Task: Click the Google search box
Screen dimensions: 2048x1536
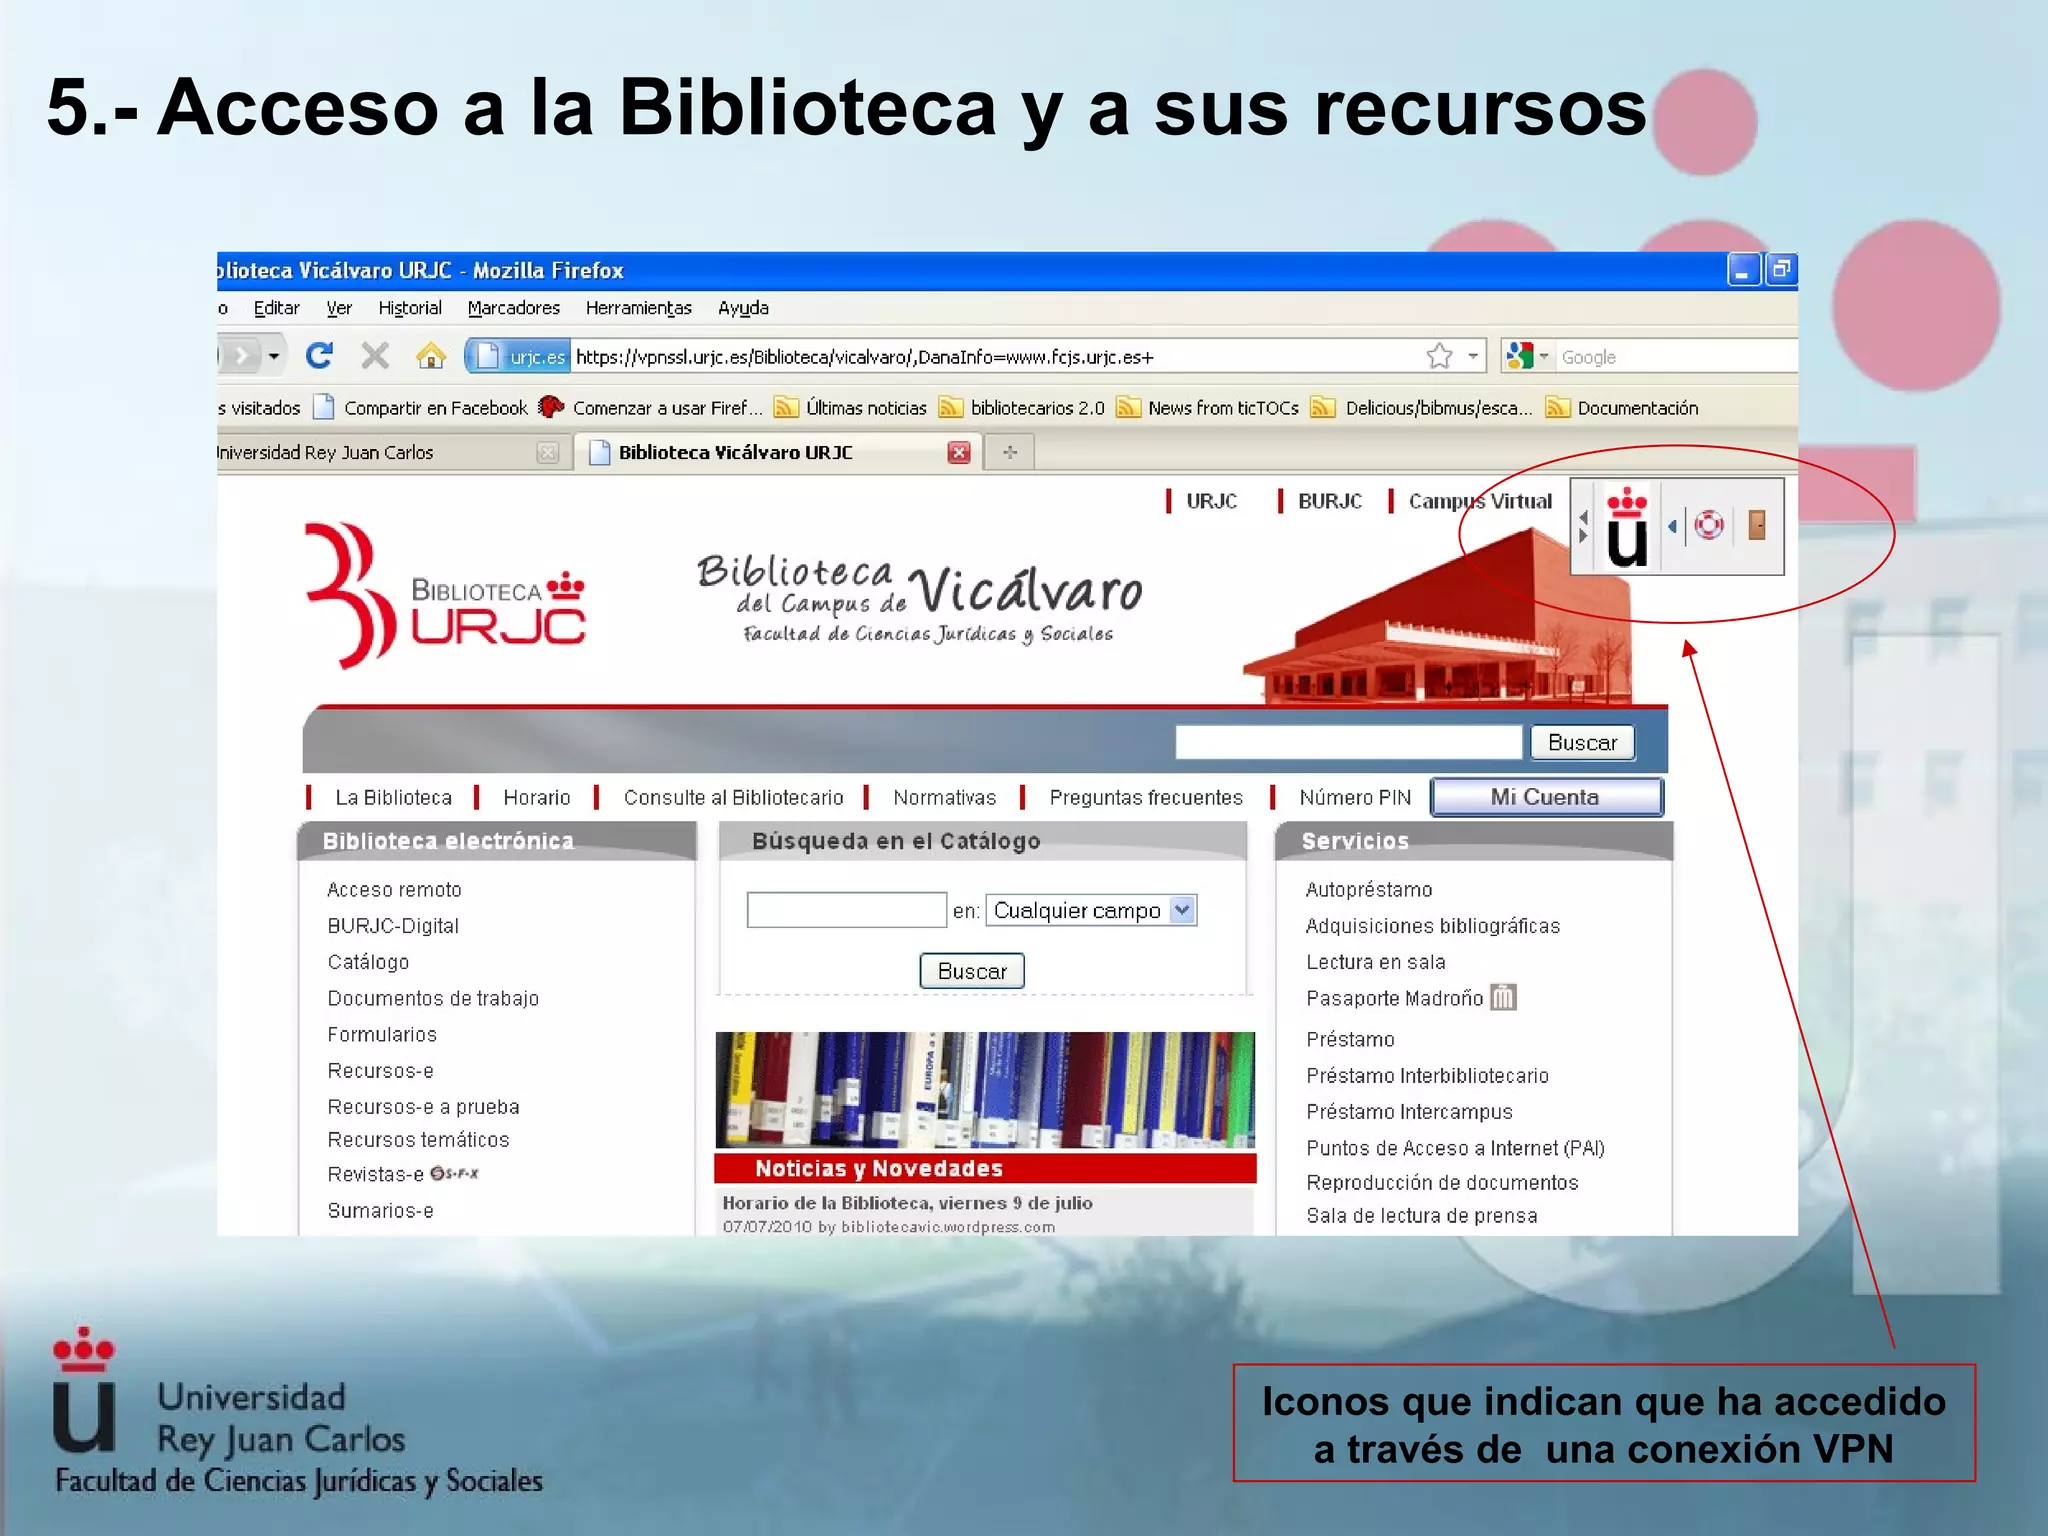Action: click(x=1676, y=357)
